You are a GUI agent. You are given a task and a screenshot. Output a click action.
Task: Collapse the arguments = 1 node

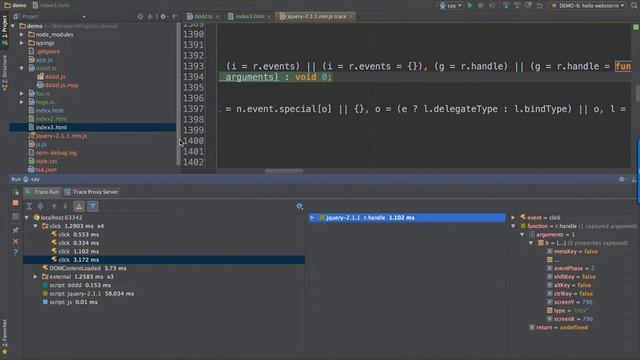(522, 234)
